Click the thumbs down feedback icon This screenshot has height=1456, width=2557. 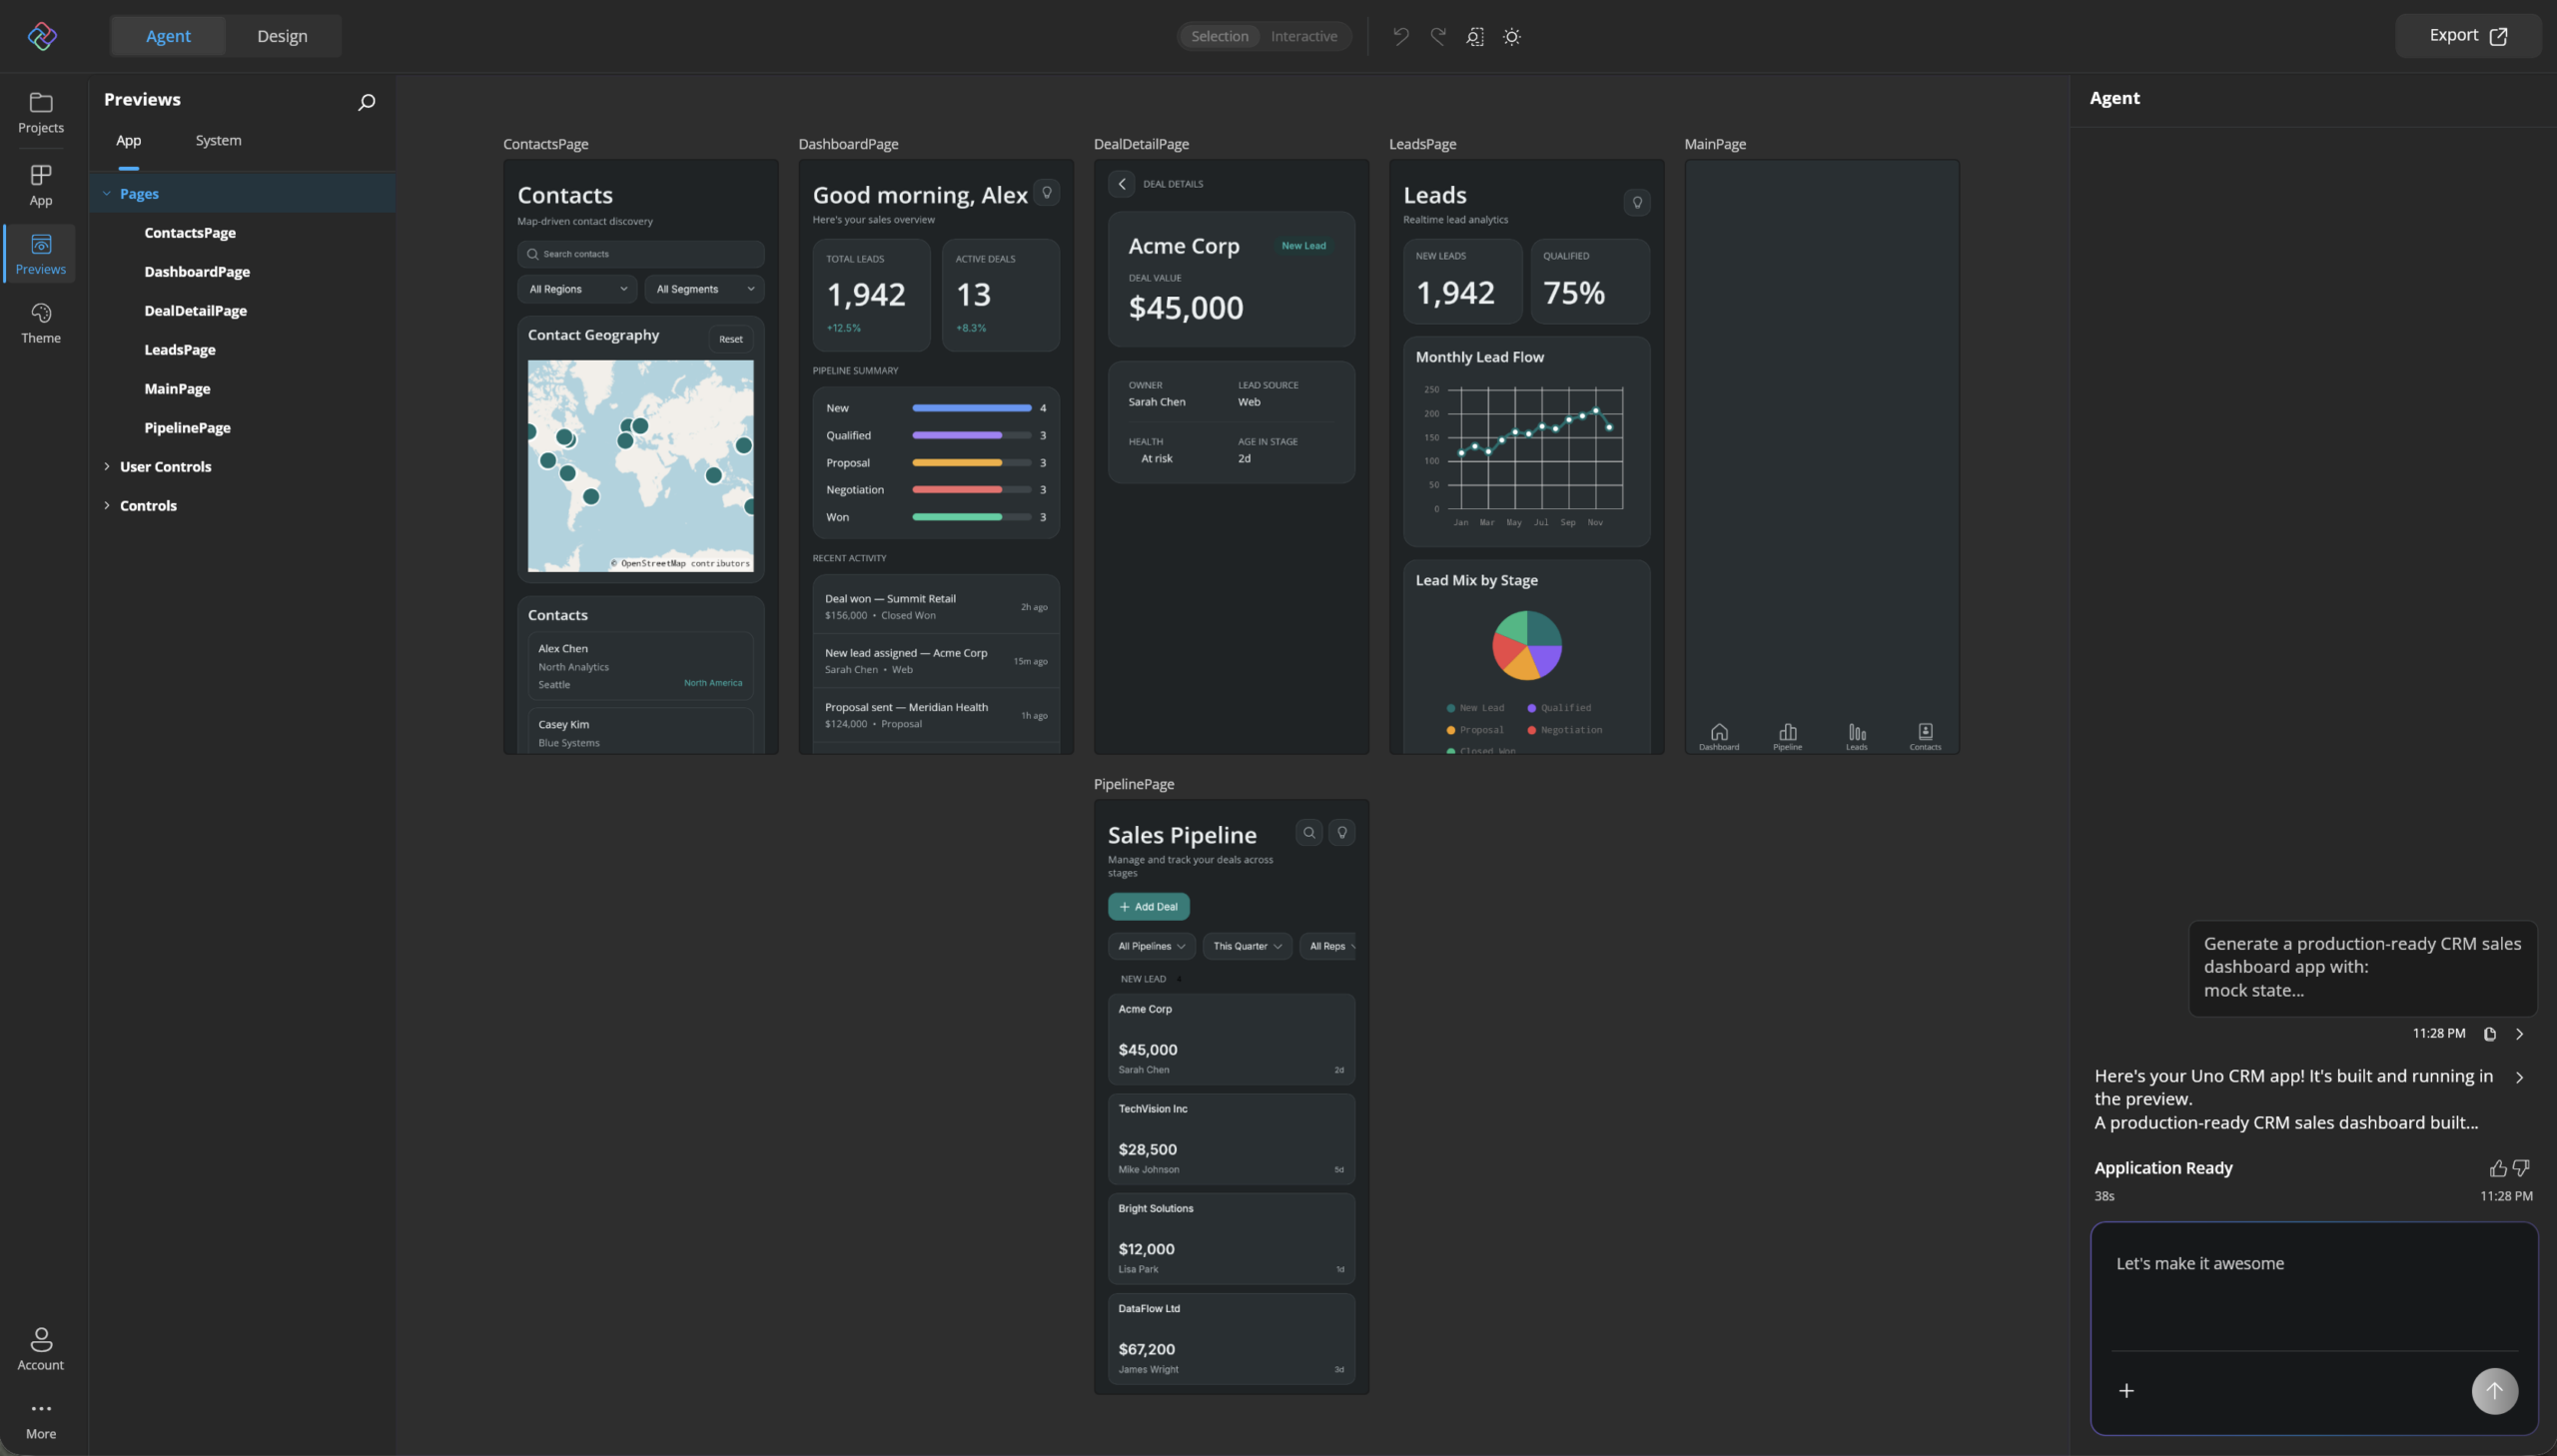[2521, 1168]
